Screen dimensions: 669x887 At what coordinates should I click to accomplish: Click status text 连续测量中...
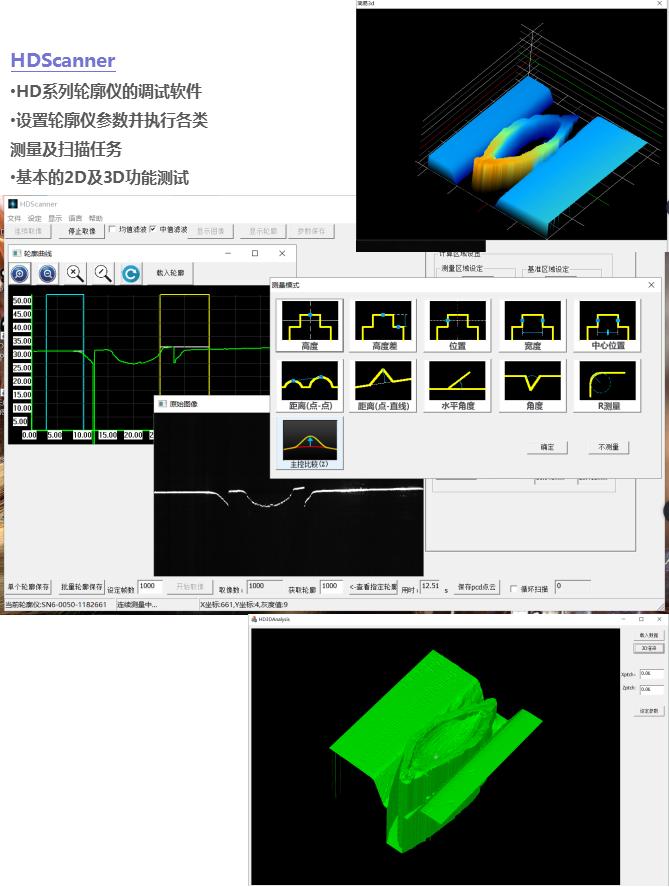137,605
